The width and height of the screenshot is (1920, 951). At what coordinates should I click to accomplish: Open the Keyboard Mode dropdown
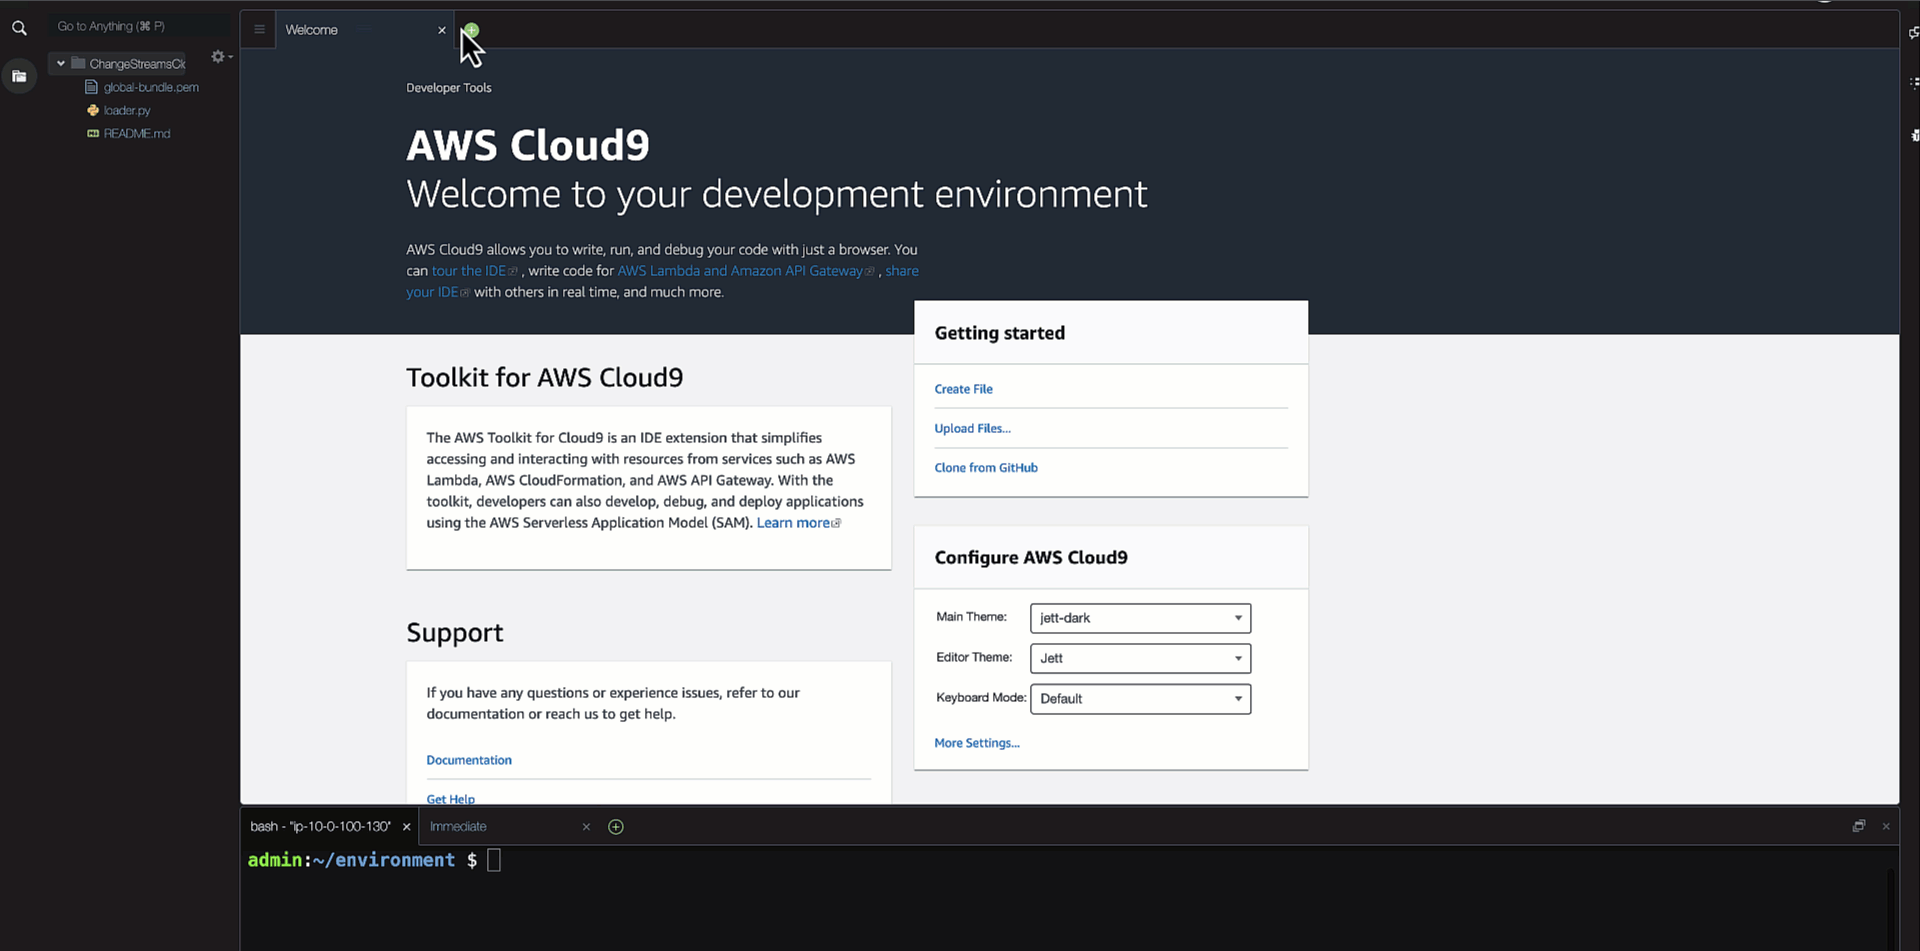coord(1140,699)
